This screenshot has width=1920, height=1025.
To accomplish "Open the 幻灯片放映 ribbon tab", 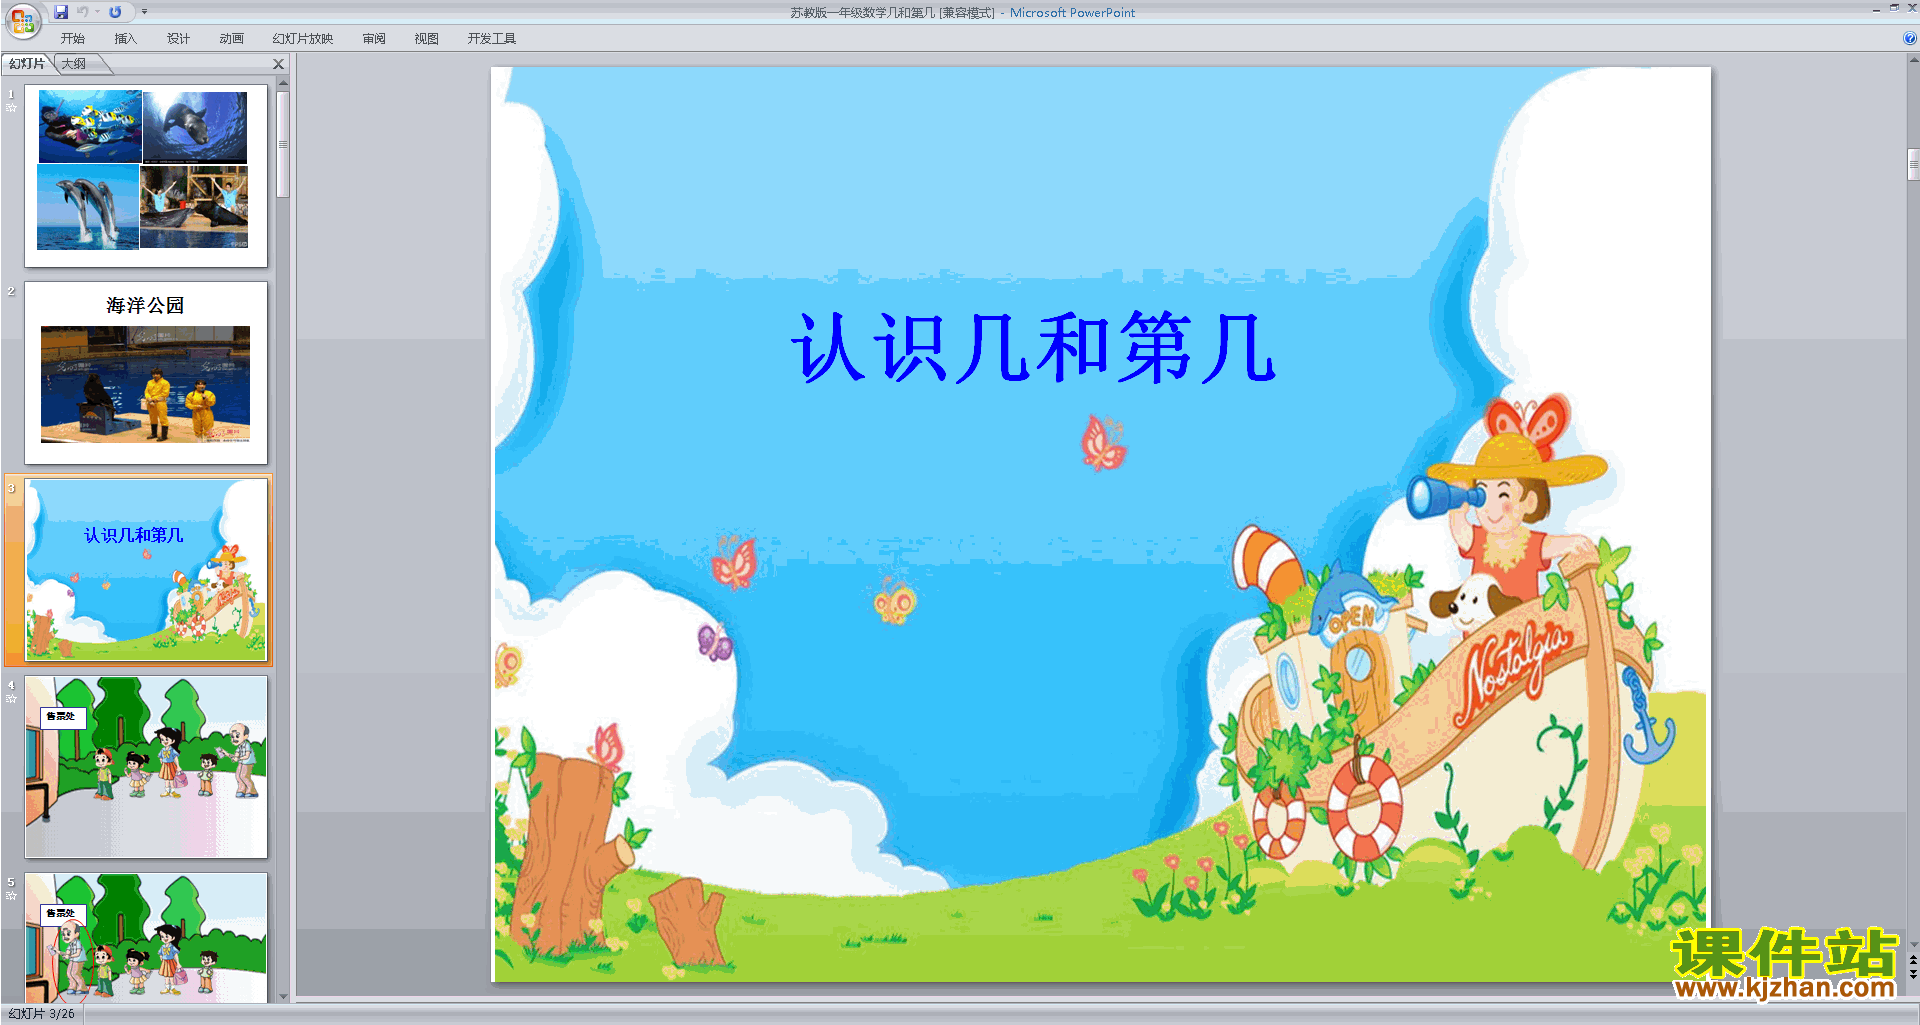I will 303,39.
